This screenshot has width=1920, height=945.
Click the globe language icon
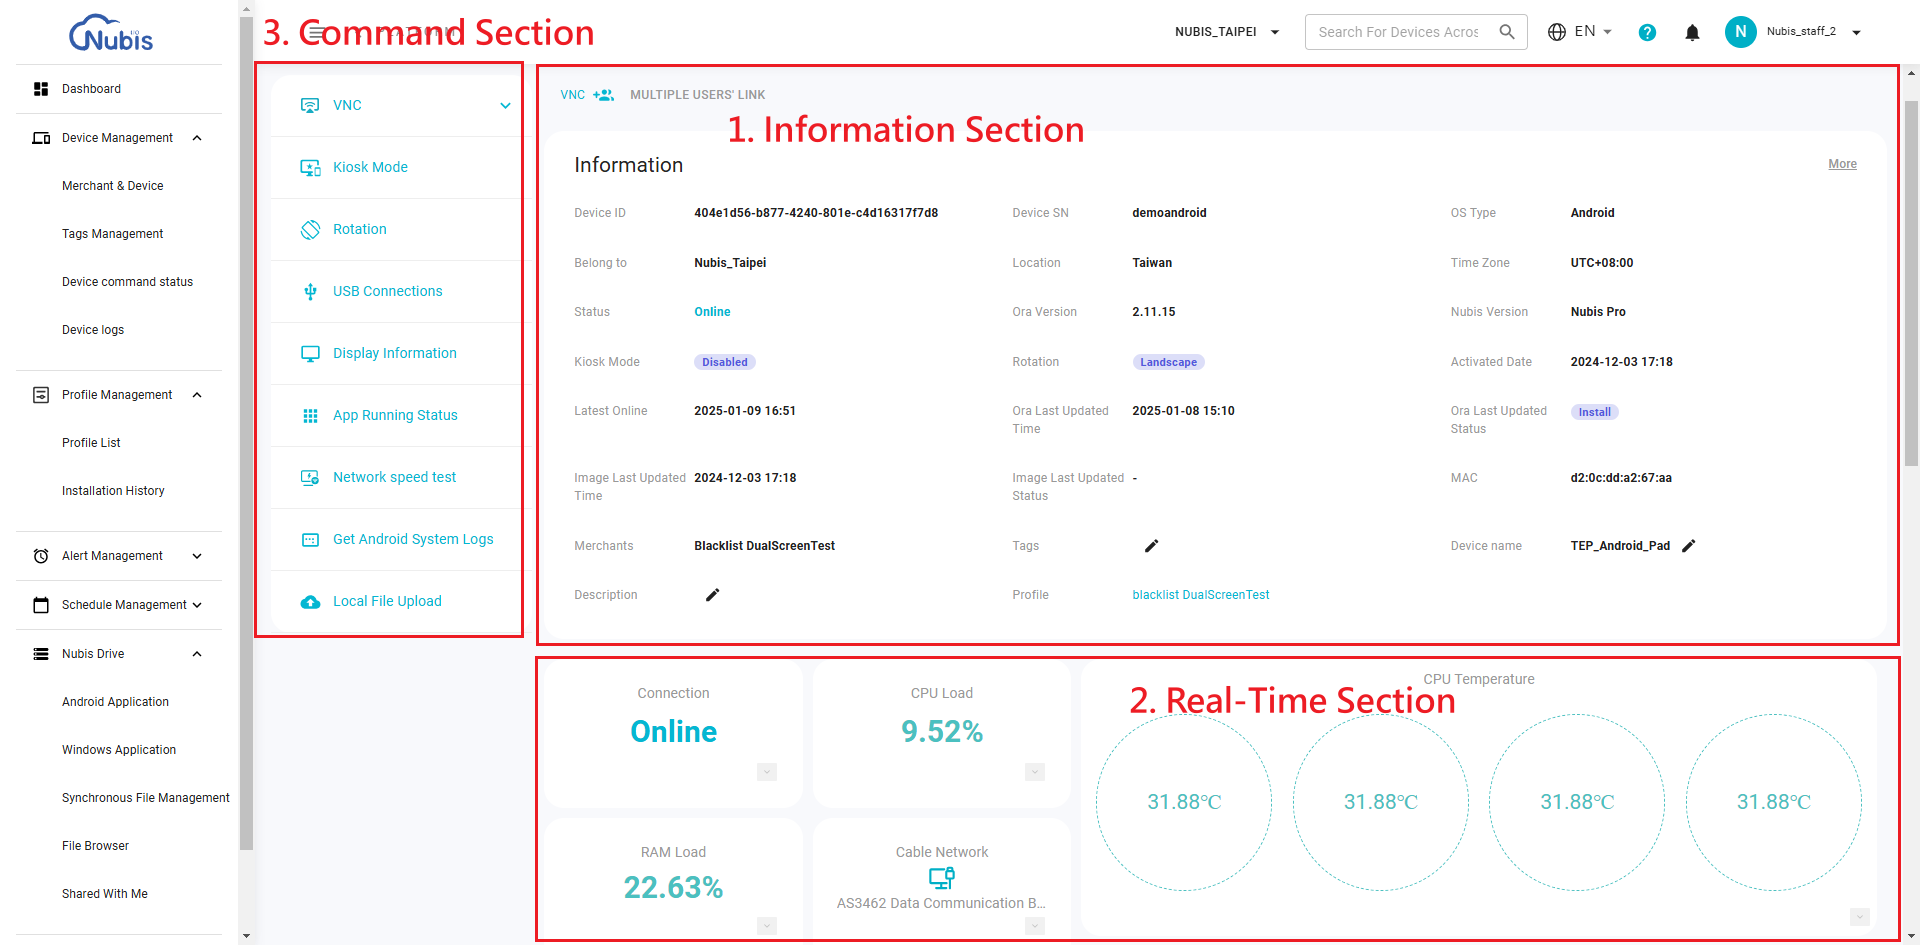tap(1557, 32)
